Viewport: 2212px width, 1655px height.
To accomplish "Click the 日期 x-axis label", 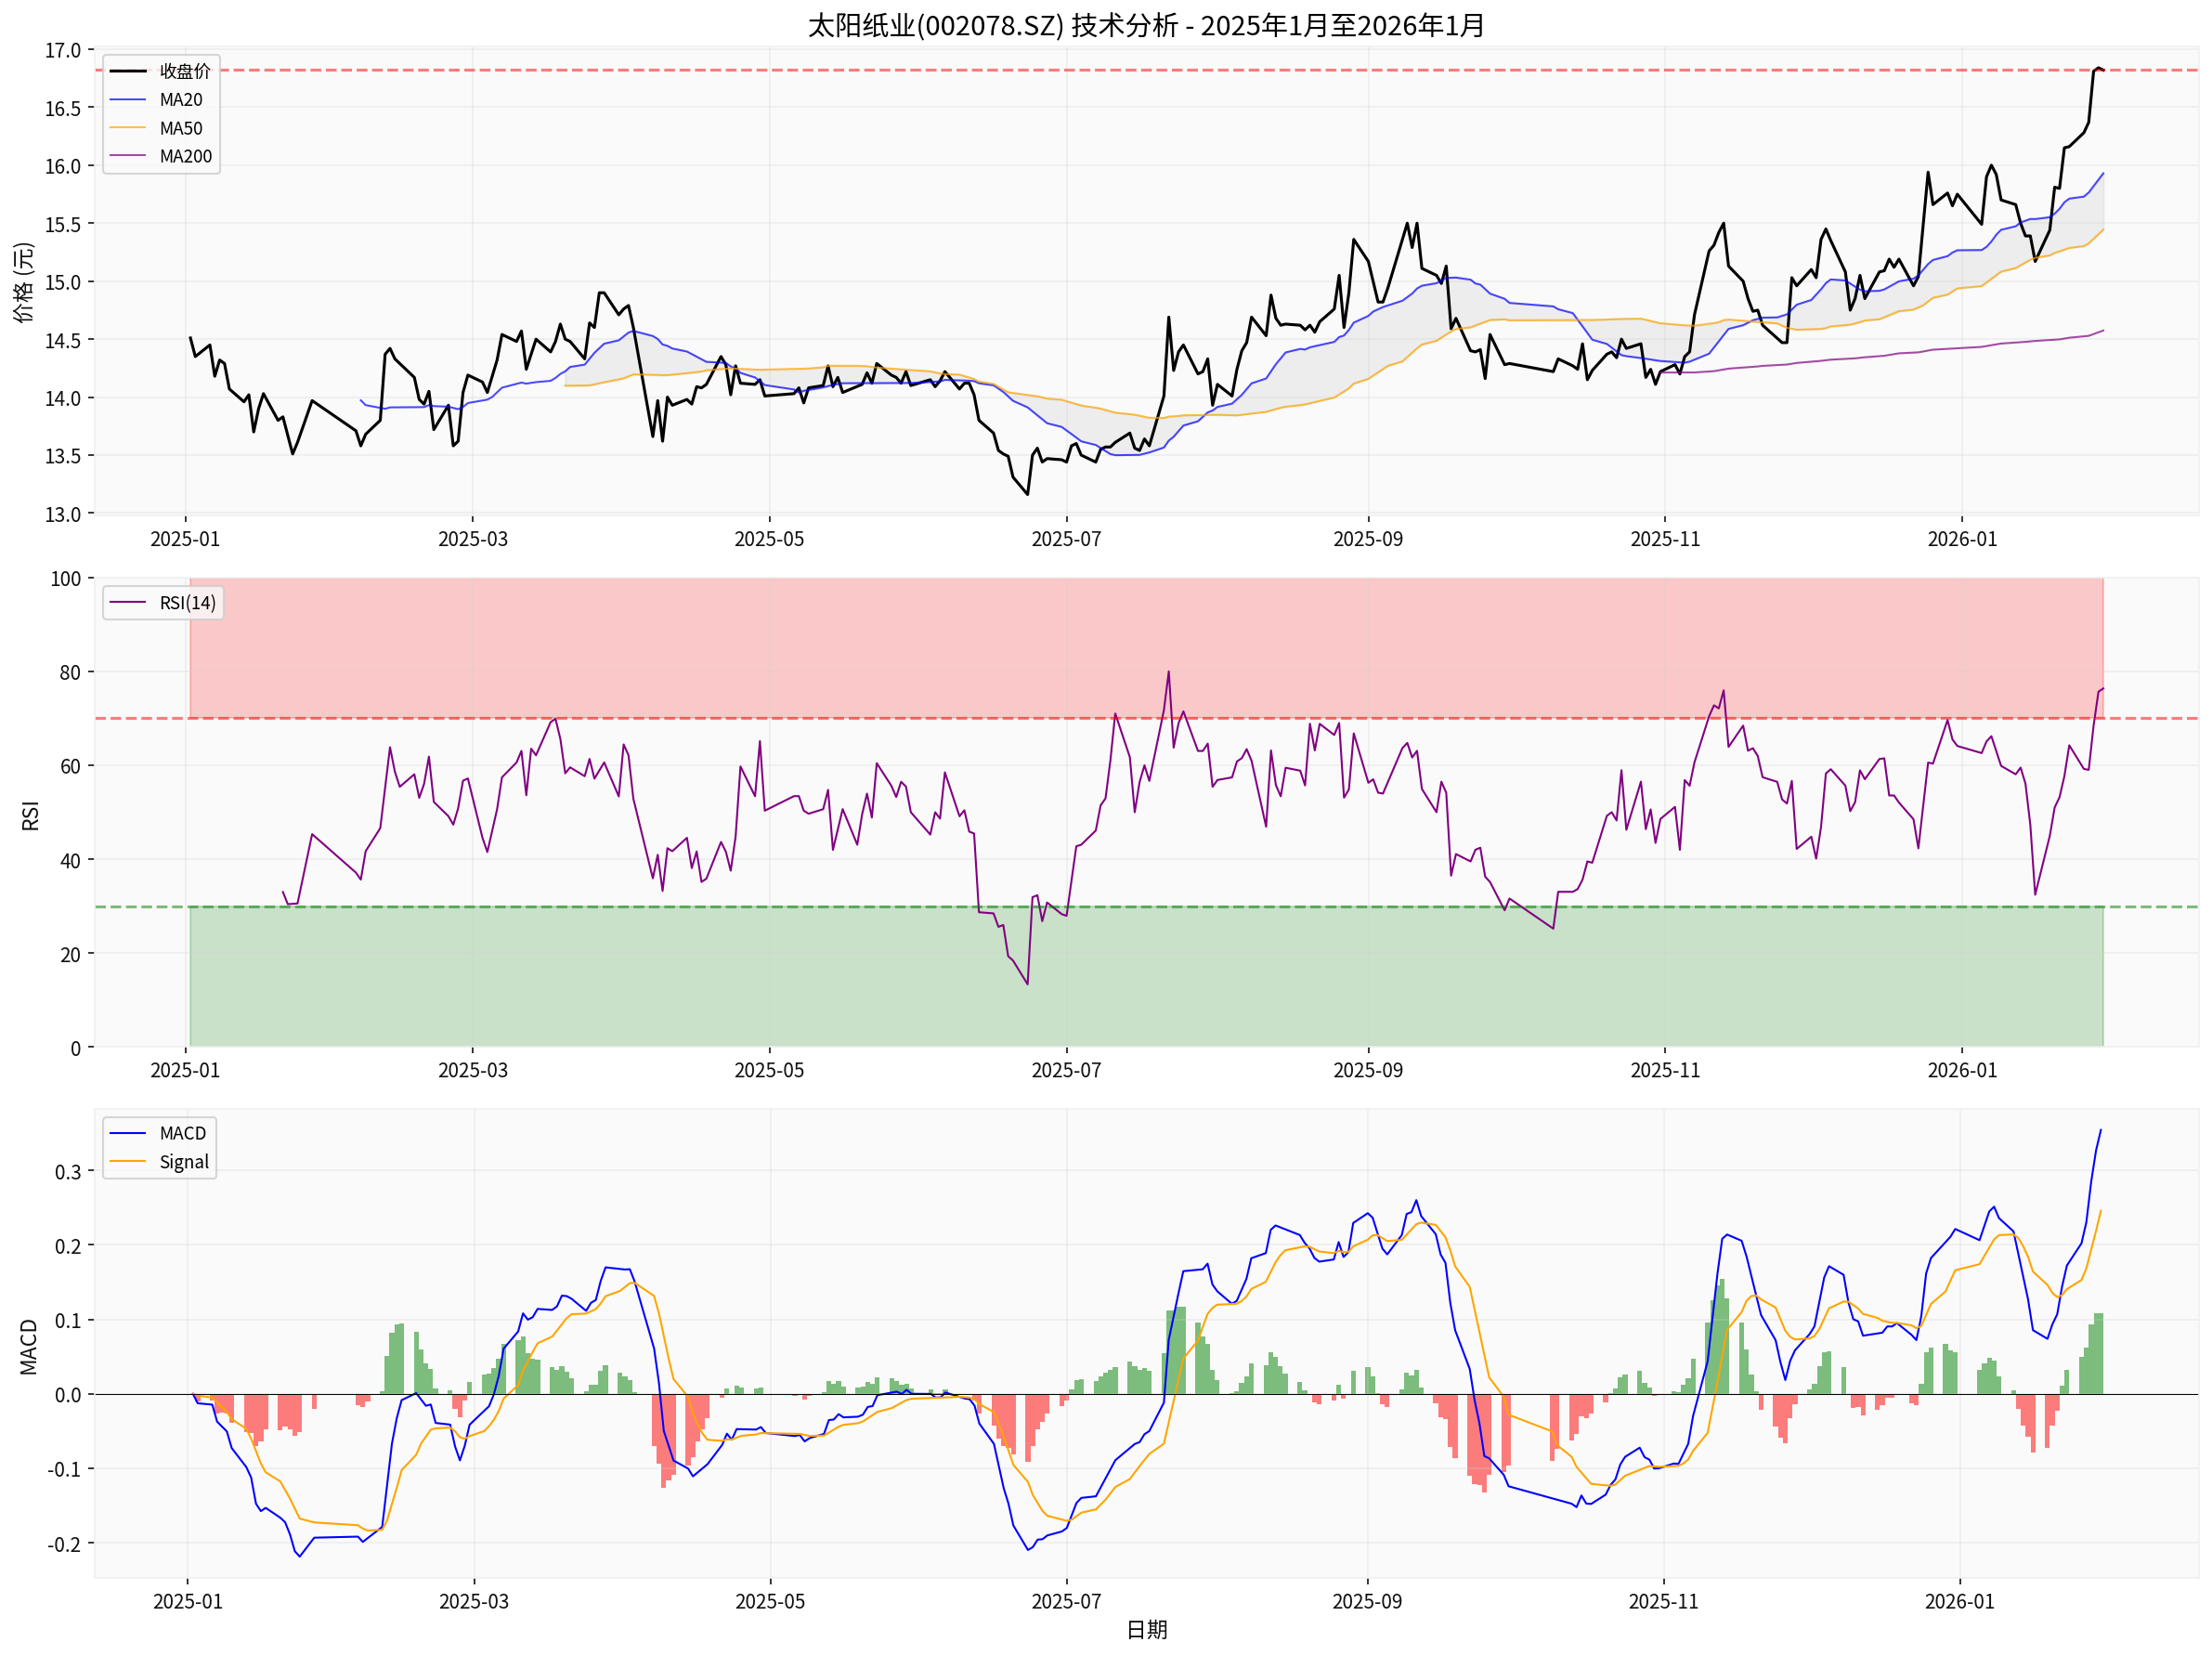I will click(x=1146, y=1629).
